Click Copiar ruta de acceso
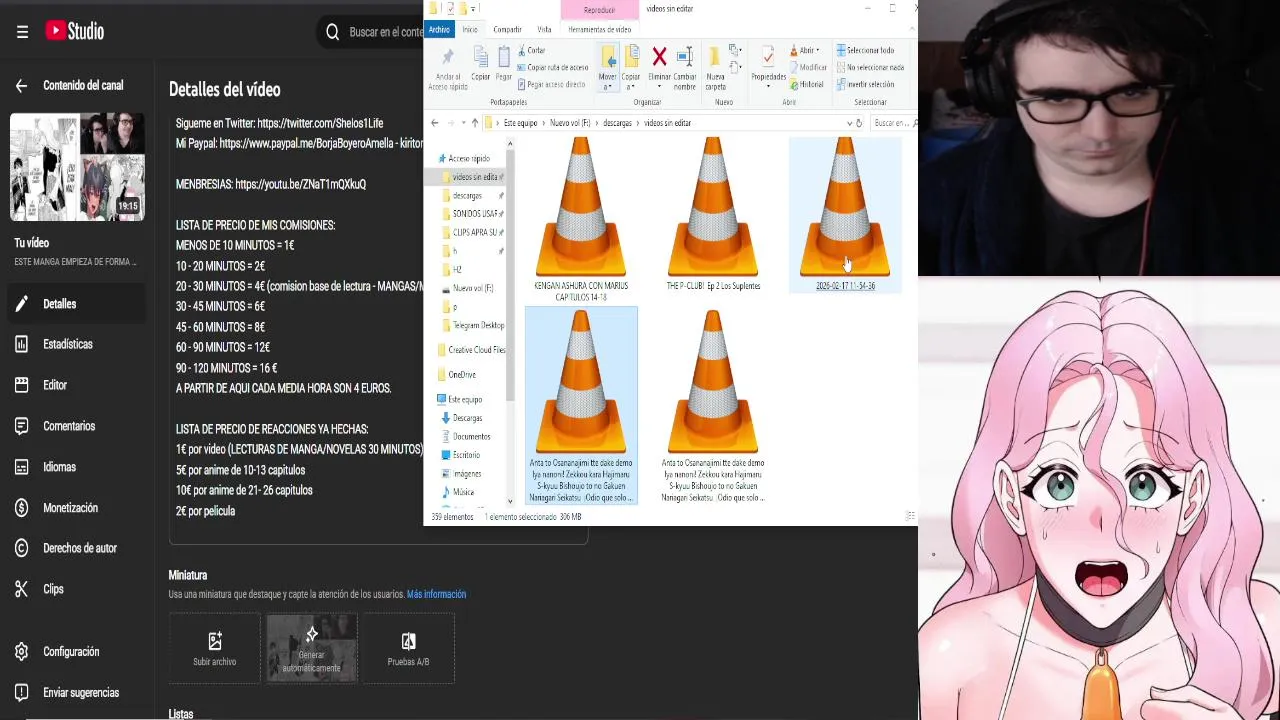 [x=552, y=68]
